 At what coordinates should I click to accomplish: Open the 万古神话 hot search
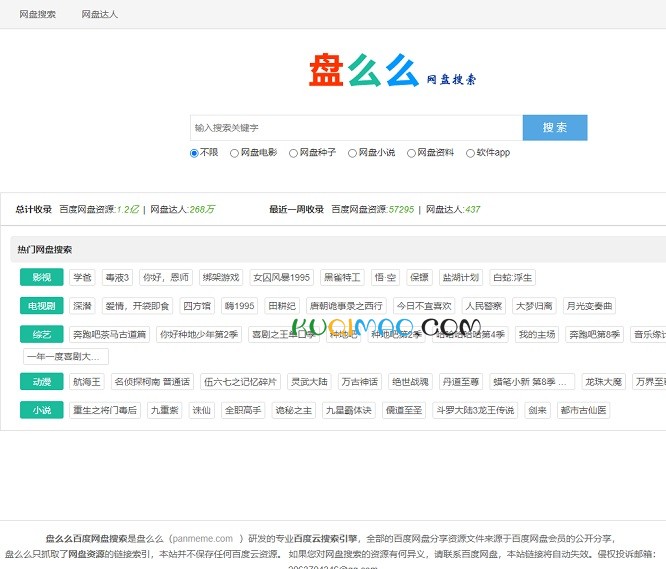[x=360, y=381]
